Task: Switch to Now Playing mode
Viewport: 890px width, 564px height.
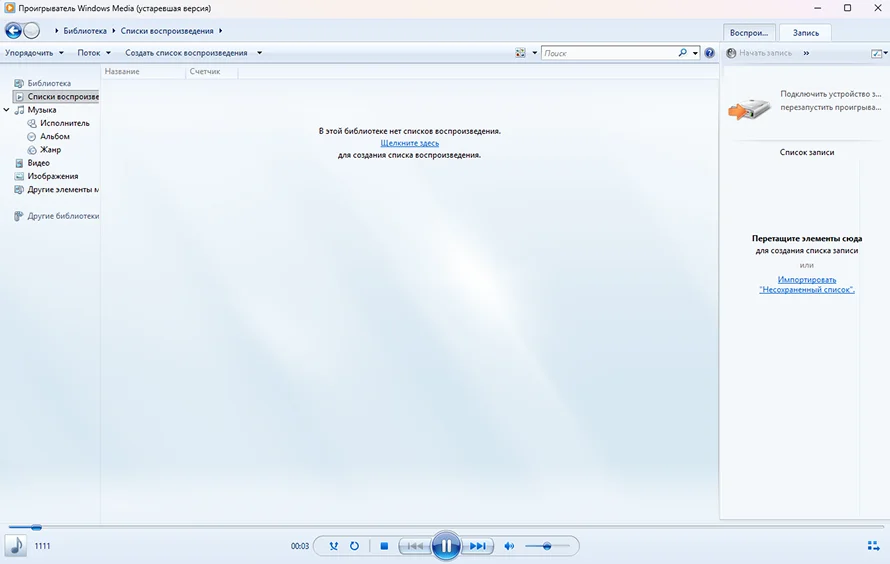Action: coord(873,546)
